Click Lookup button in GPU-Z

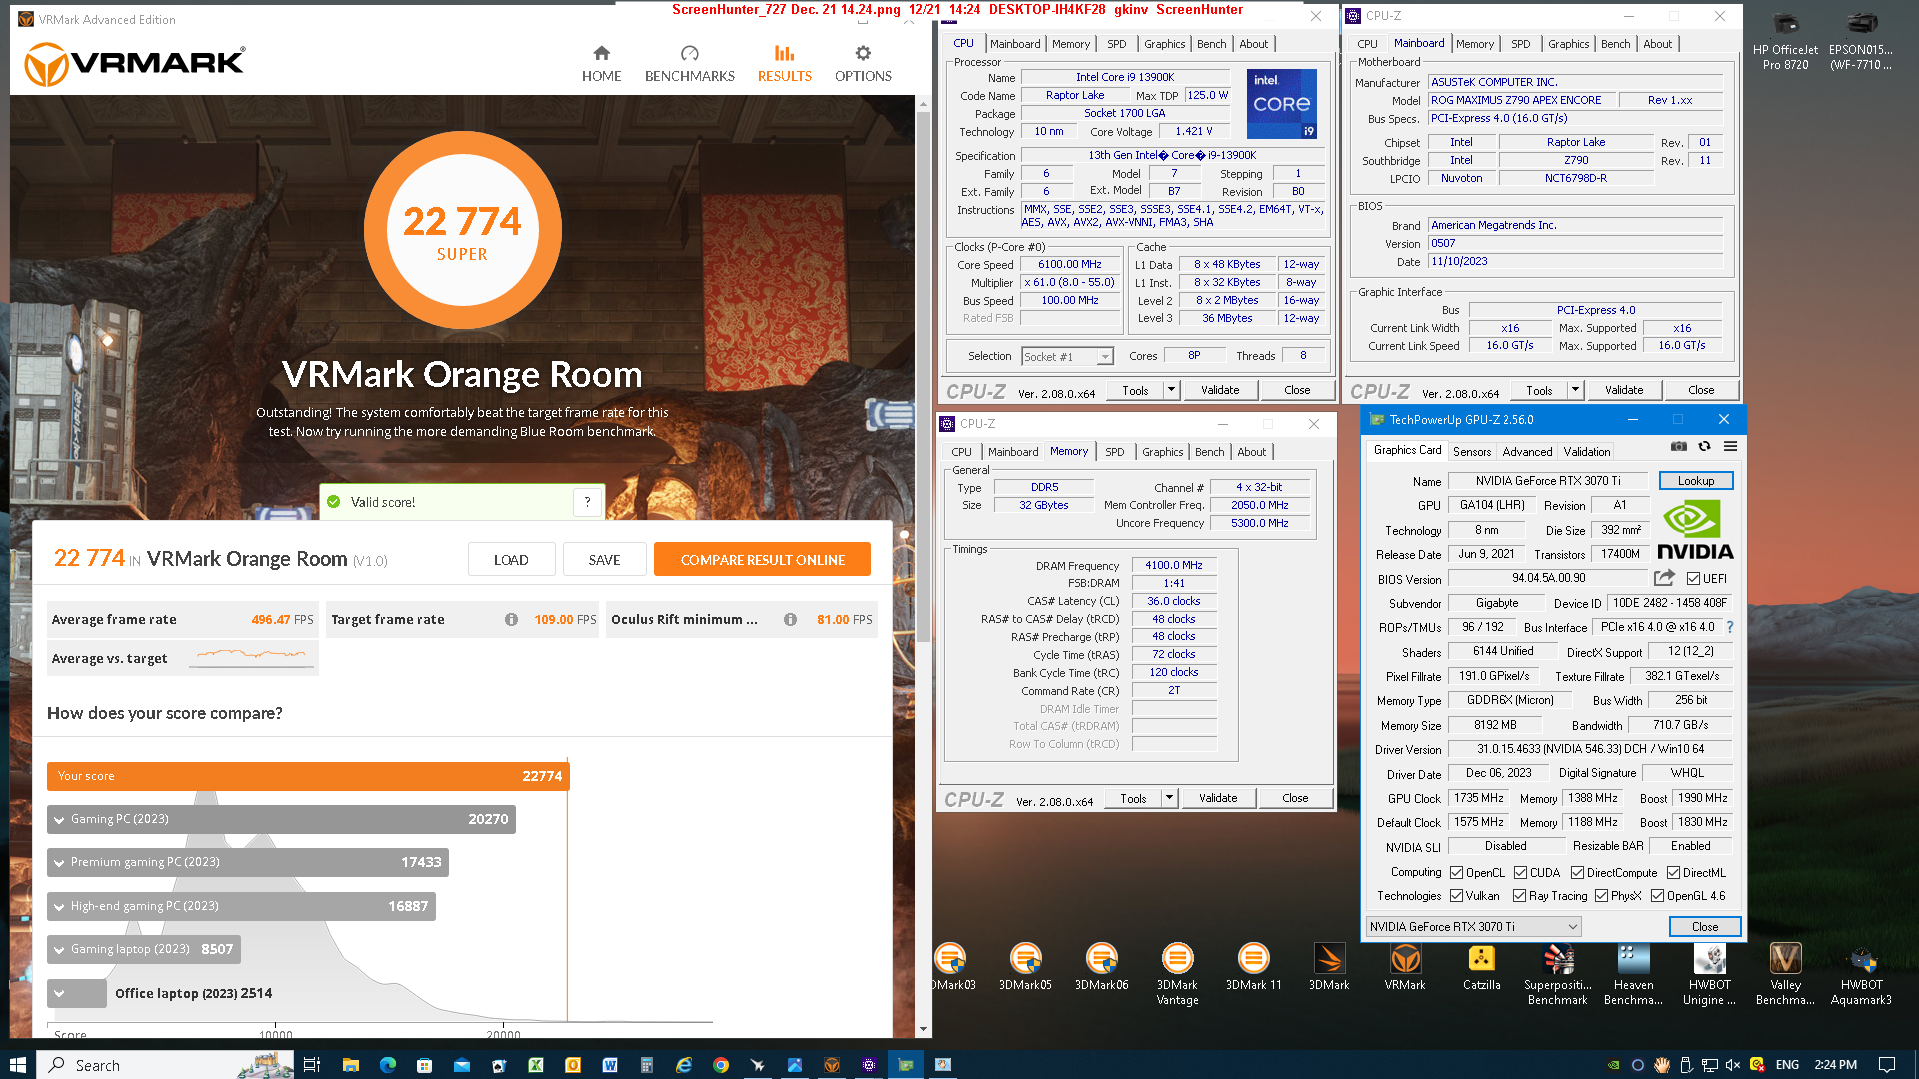pos(1695,481)
